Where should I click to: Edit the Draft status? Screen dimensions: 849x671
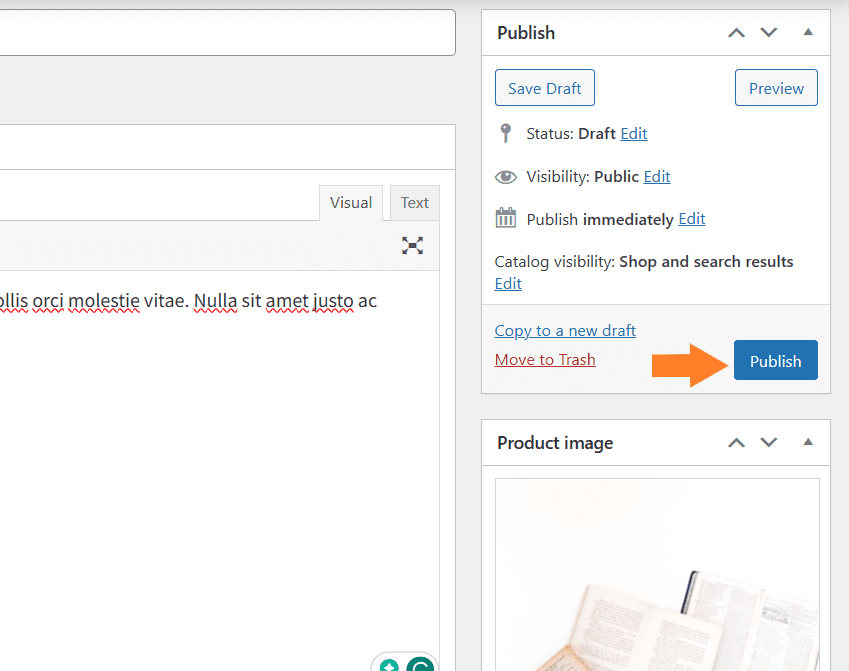[x=634, y=133]
